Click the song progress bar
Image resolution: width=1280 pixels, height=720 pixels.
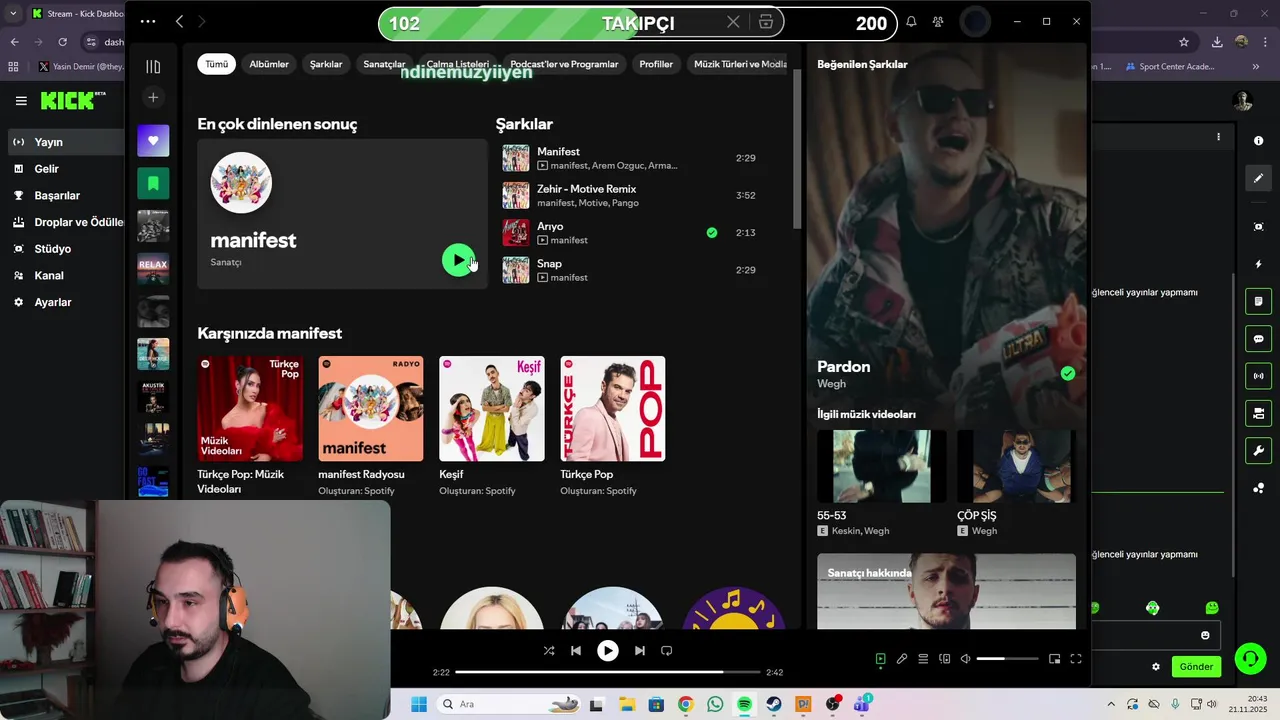(x=607, y=672)
